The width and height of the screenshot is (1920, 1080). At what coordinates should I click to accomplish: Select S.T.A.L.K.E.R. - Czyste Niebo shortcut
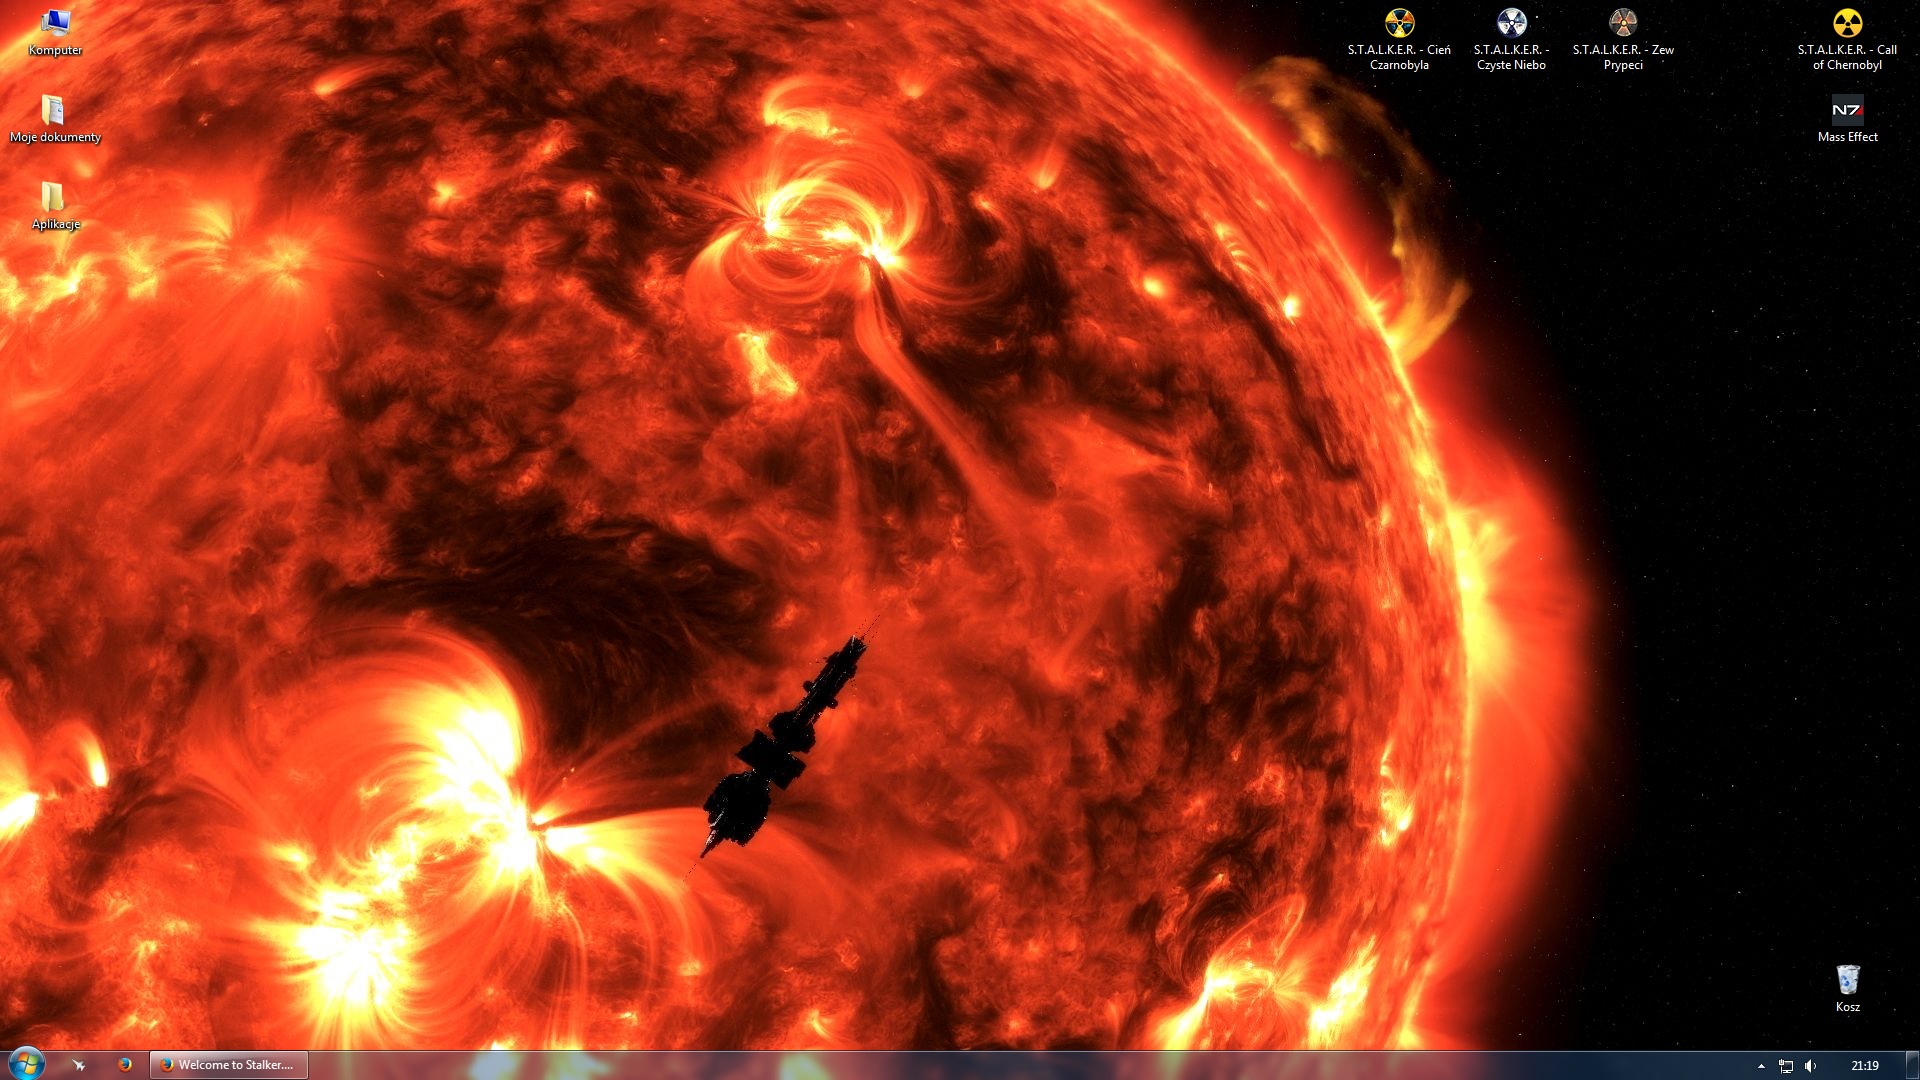[1511, 40]
